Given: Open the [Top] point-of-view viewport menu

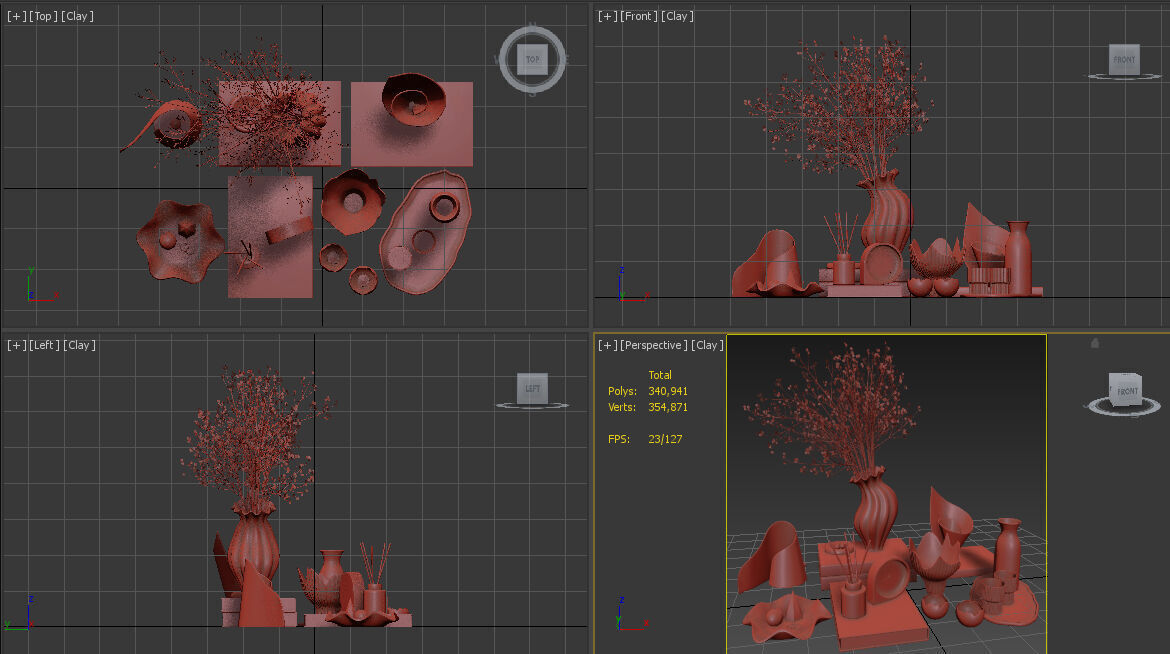Looking at the screenshot, I should point(43,16).
